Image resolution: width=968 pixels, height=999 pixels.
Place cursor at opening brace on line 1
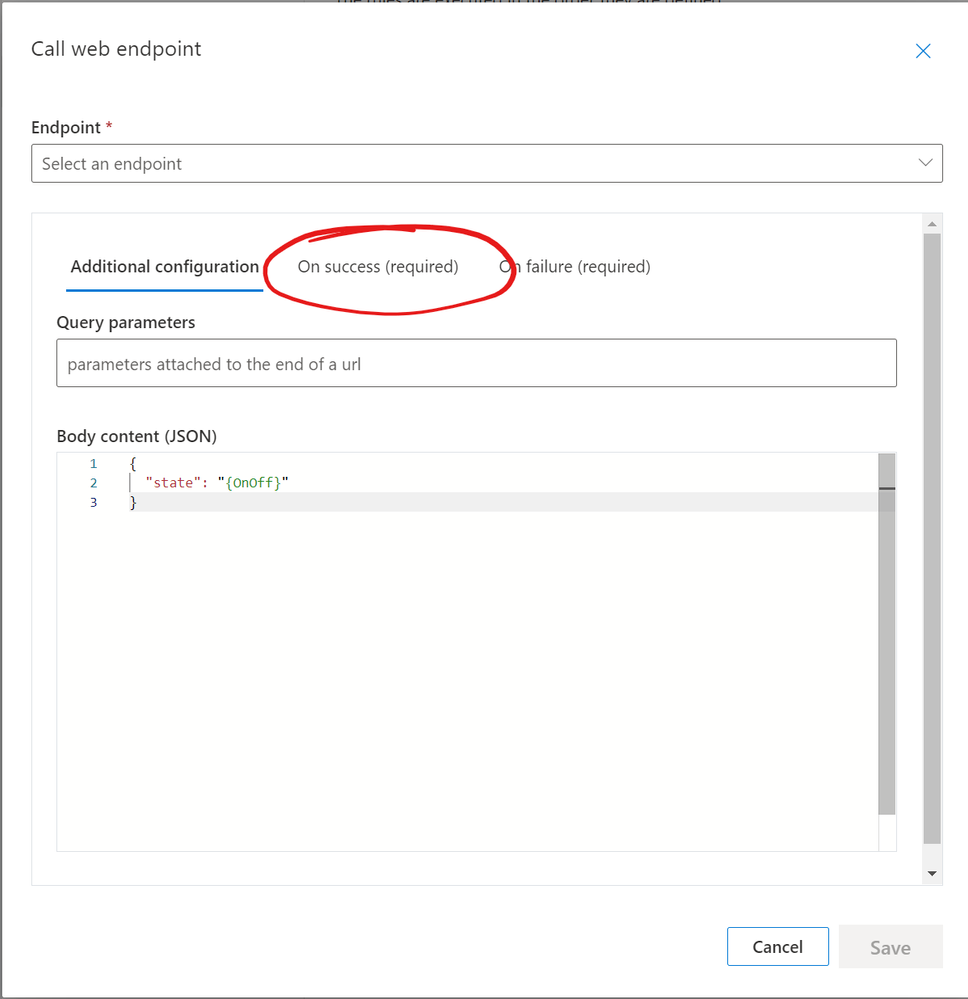click(x=133, y=464)
